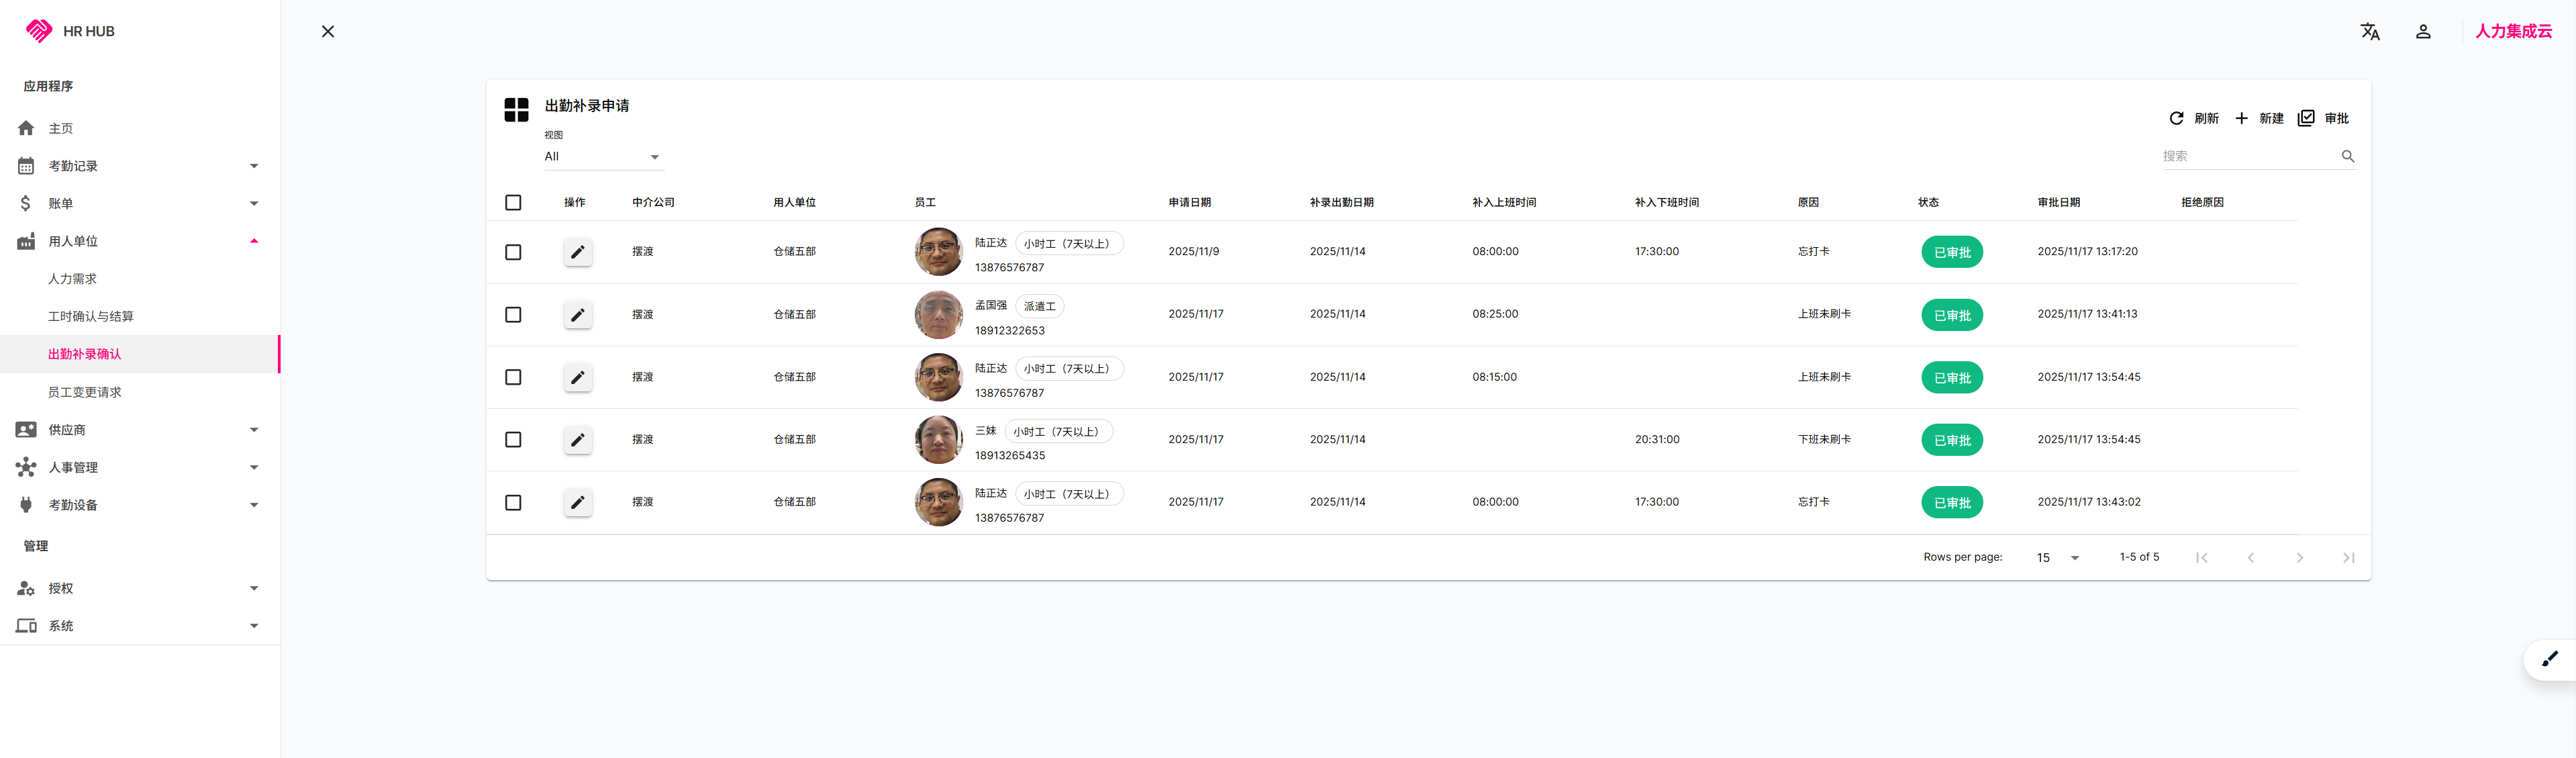Screen dimensions: 2576x758
Task: Click the translate language icon
Action: 2369,32
